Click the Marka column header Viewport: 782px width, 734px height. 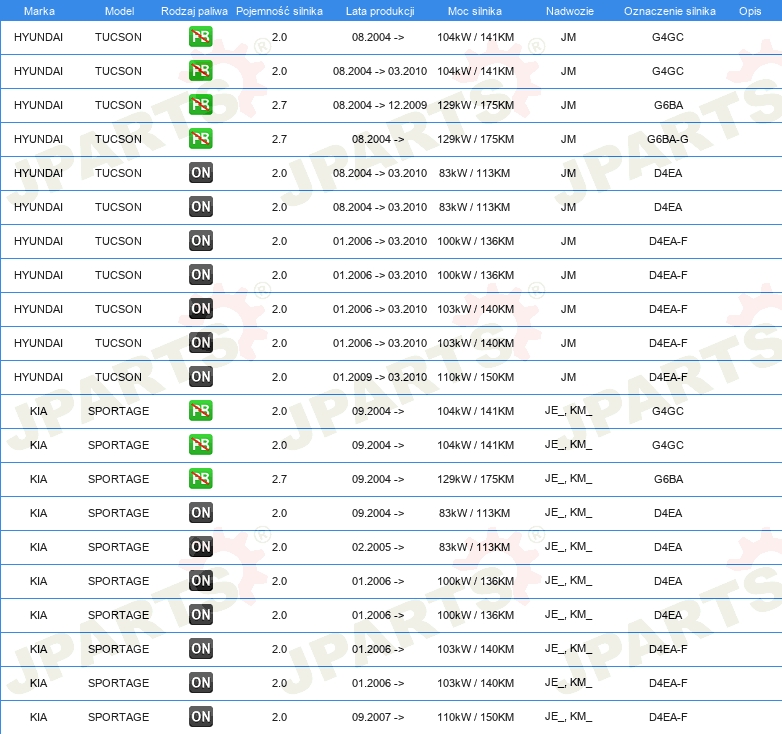tap(39, 11)
